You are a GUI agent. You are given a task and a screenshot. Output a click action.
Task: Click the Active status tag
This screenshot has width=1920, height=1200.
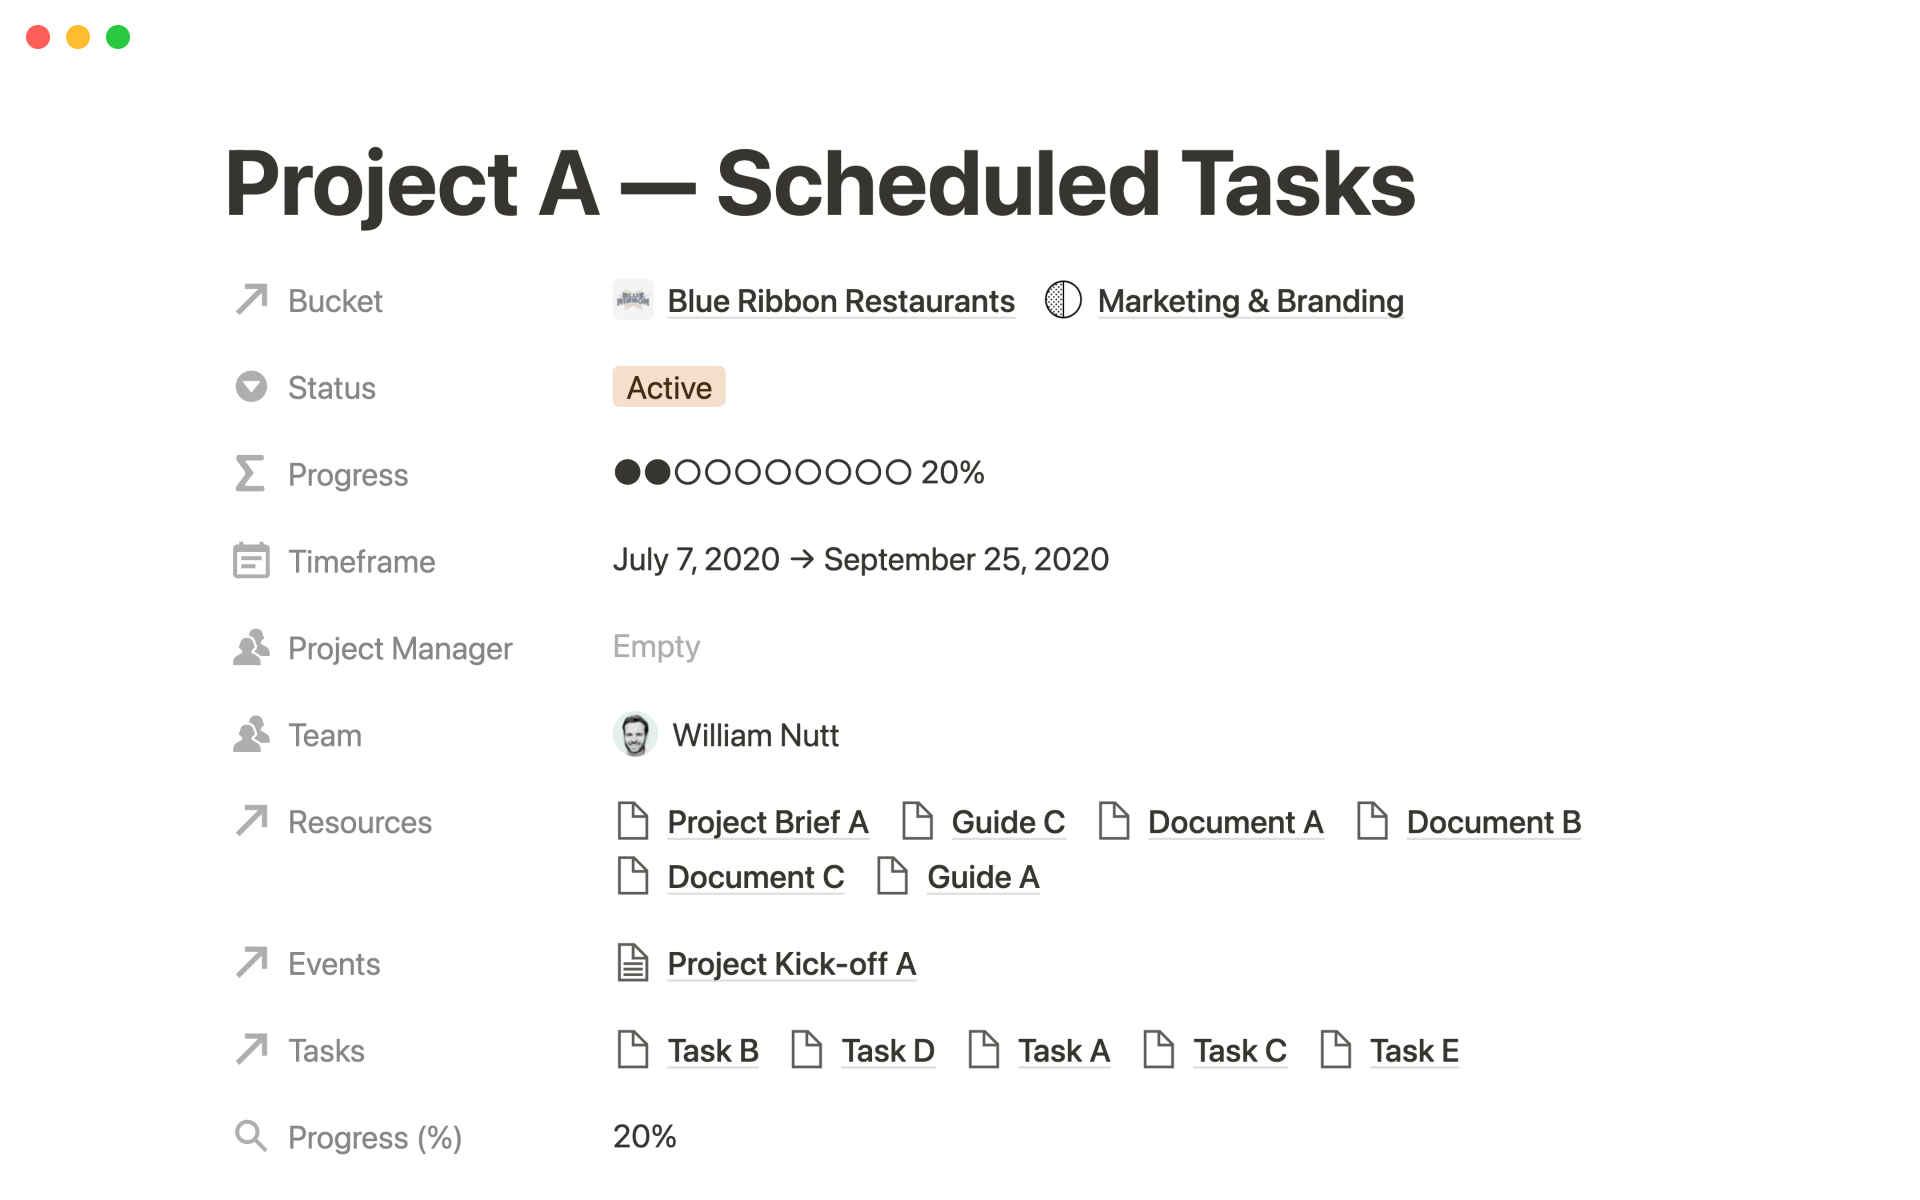pos(668,386)
